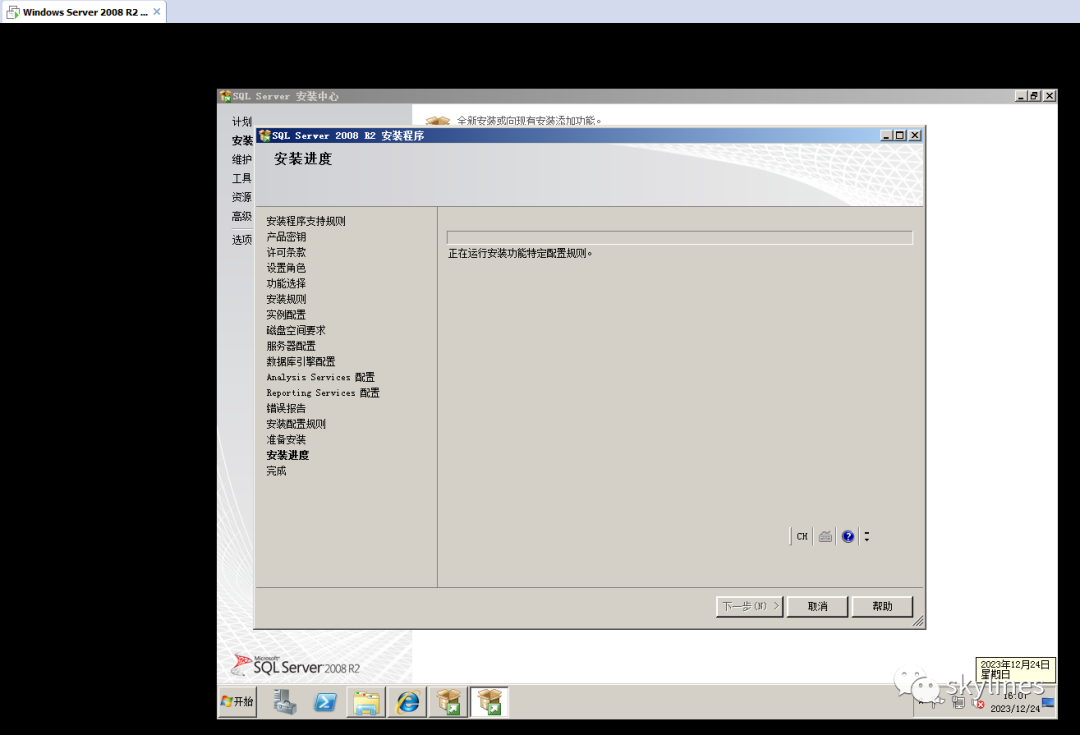This screenshot has width=1080, height=735.
Task: Minimize the SQL Server 2008 R2 安装程序 window
Action: 886,135
